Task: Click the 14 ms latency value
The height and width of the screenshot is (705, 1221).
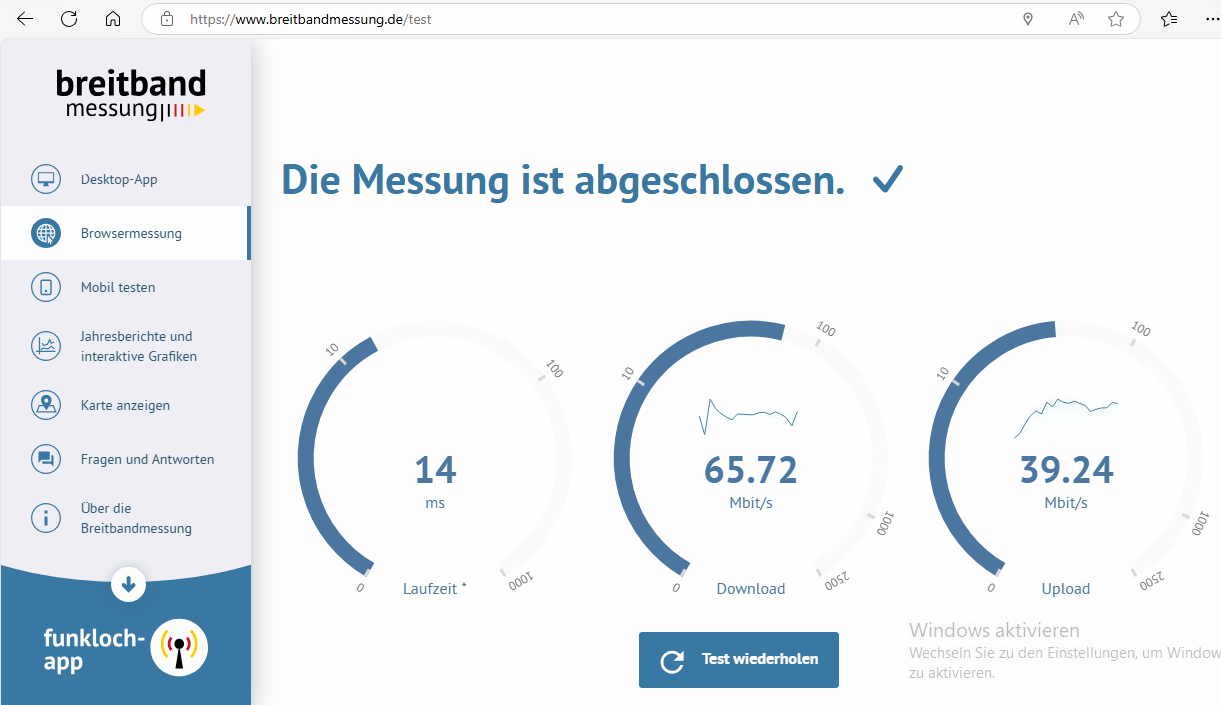Action: 435,470
